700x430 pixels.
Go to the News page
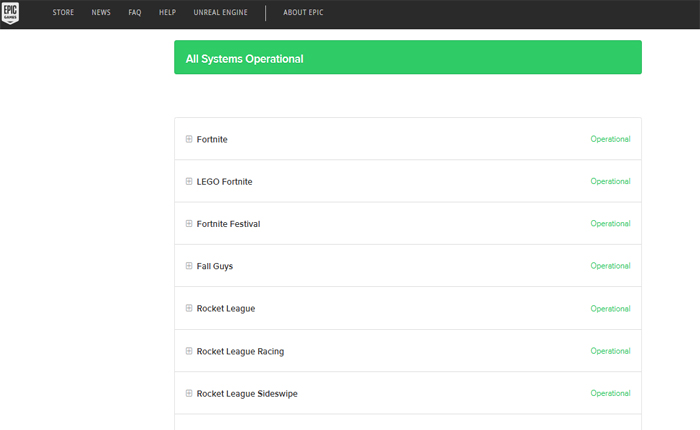101,13
